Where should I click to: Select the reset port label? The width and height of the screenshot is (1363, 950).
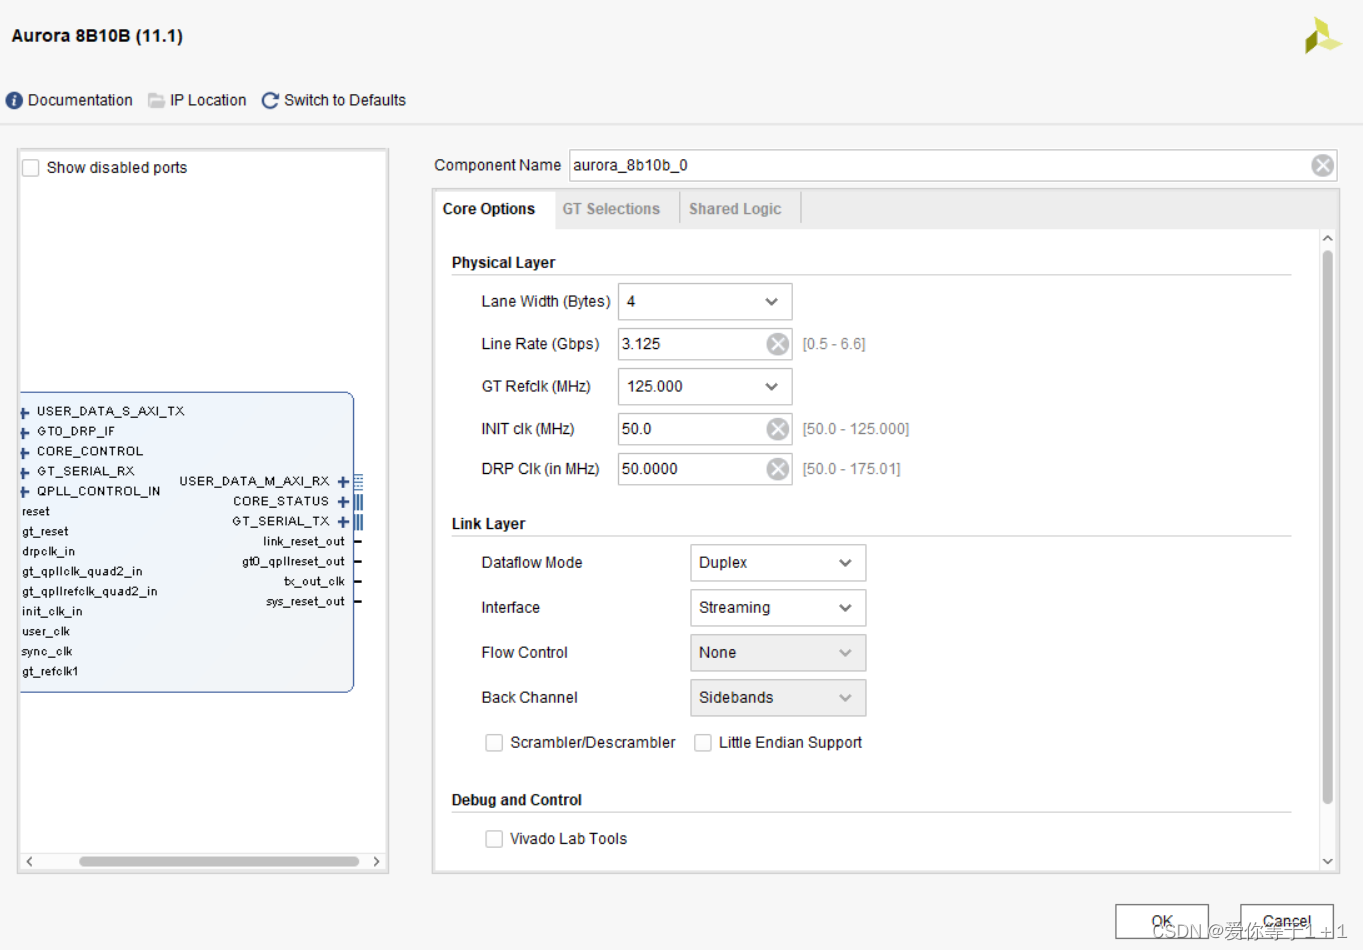coord(36,512)
